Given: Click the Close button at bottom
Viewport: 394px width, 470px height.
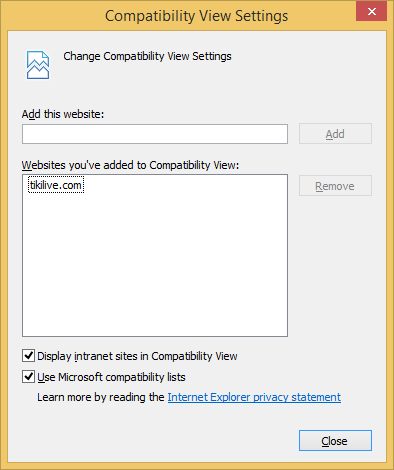Looking at the screenshot, I should click(x=335, y=441).
